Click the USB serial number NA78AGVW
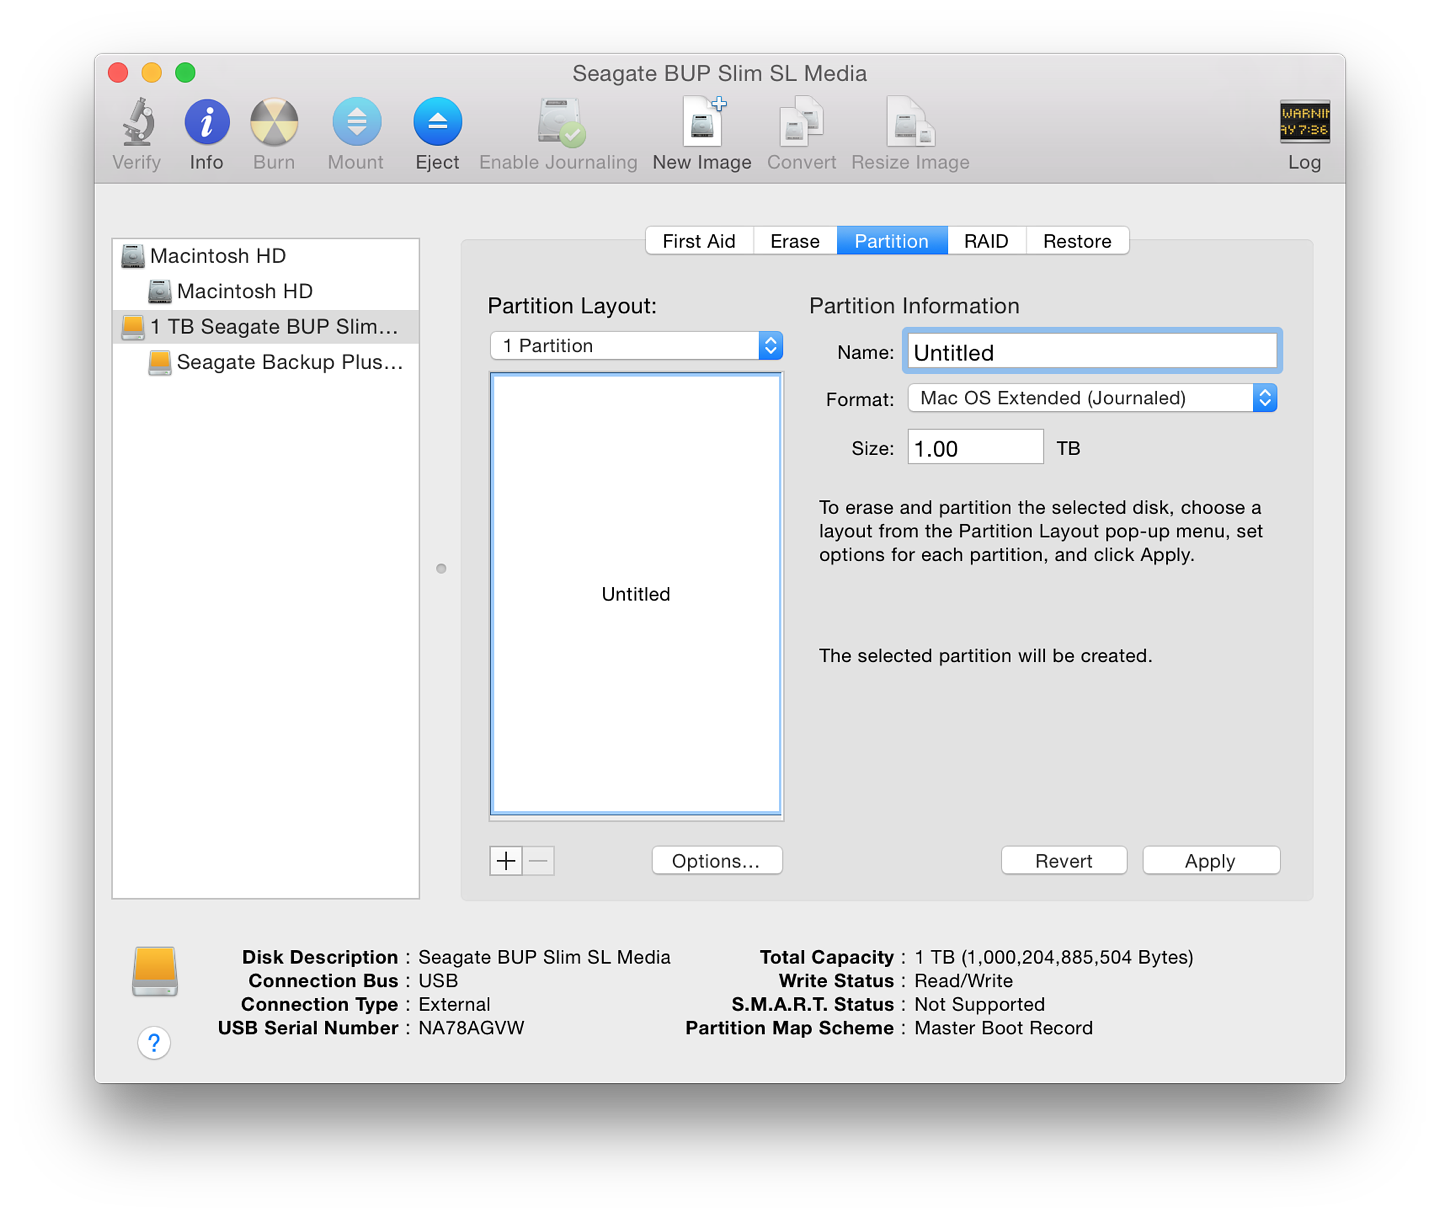This screenshot has width=1440, height=1218. point(471,1028)
